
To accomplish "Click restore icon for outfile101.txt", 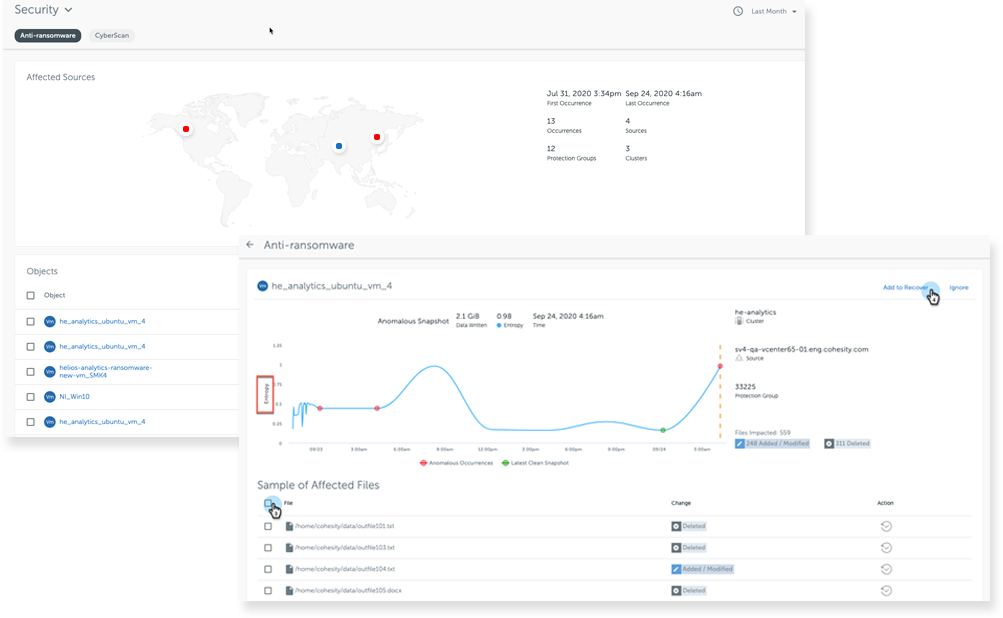I will 886,526.
